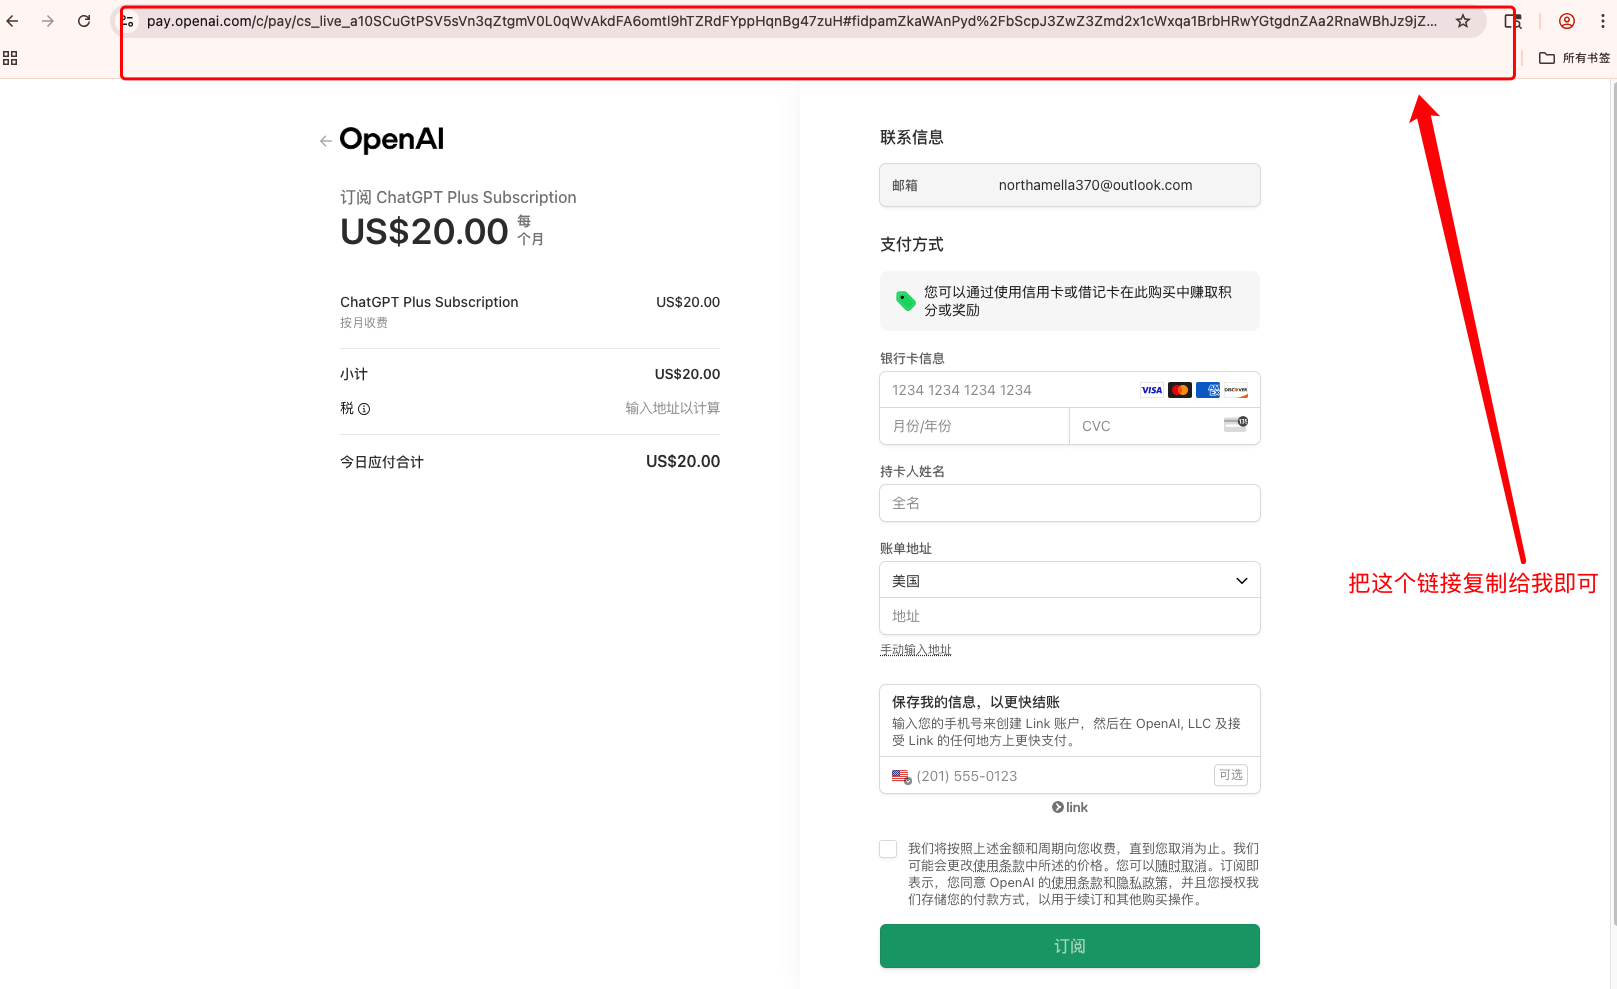Click the 持卡人姓名 full name field
Screen dimensions: 1617x989
pos(1070,503)
